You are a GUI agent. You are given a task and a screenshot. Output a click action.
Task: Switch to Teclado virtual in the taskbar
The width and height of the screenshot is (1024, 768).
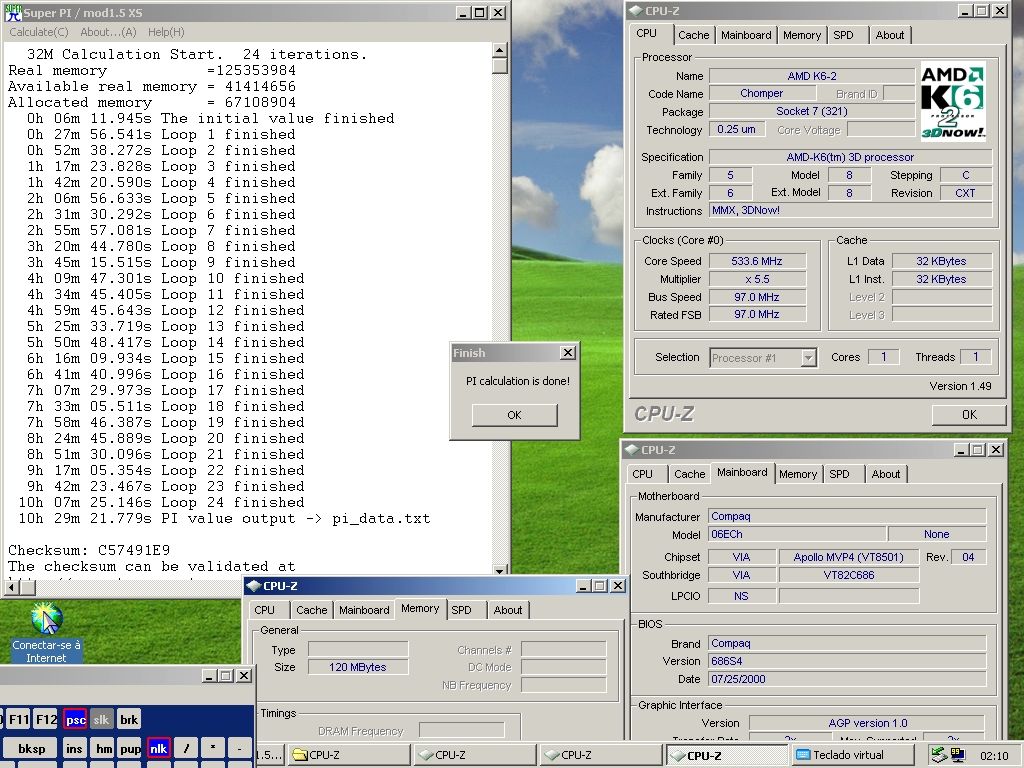pos(854,755)
